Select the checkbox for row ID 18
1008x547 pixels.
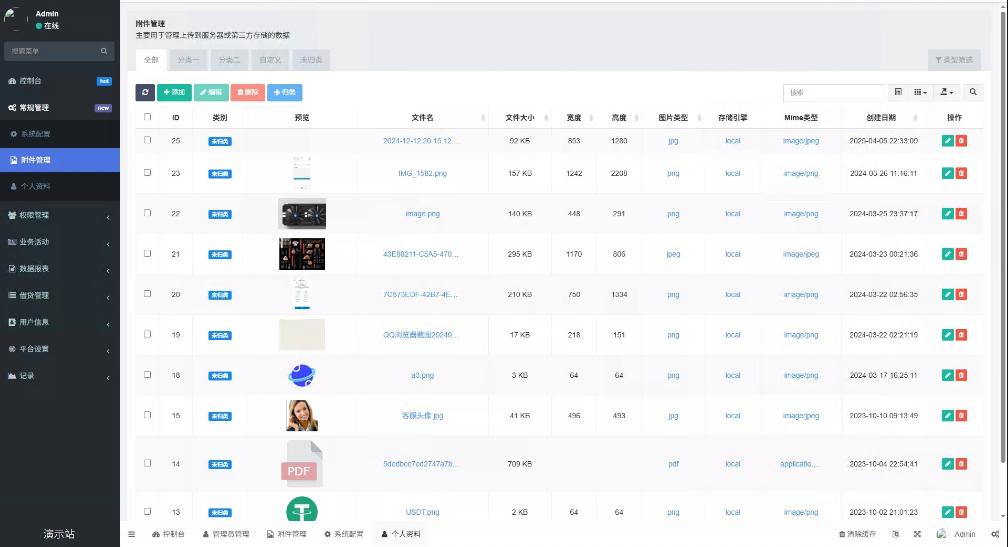click(148, 375)
